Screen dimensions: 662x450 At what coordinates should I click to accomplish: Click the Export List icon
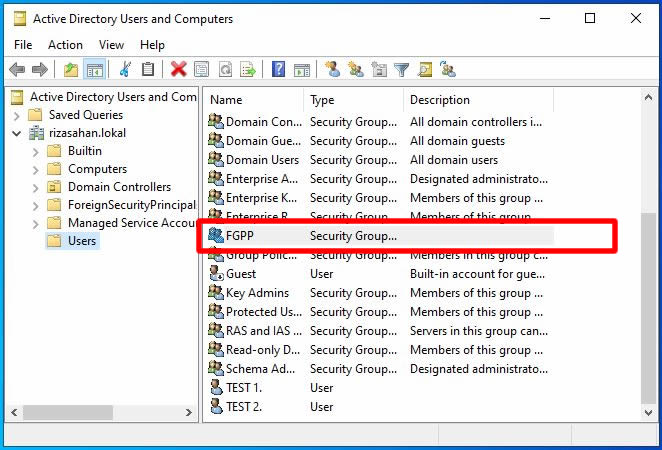[x=248, y=69]
